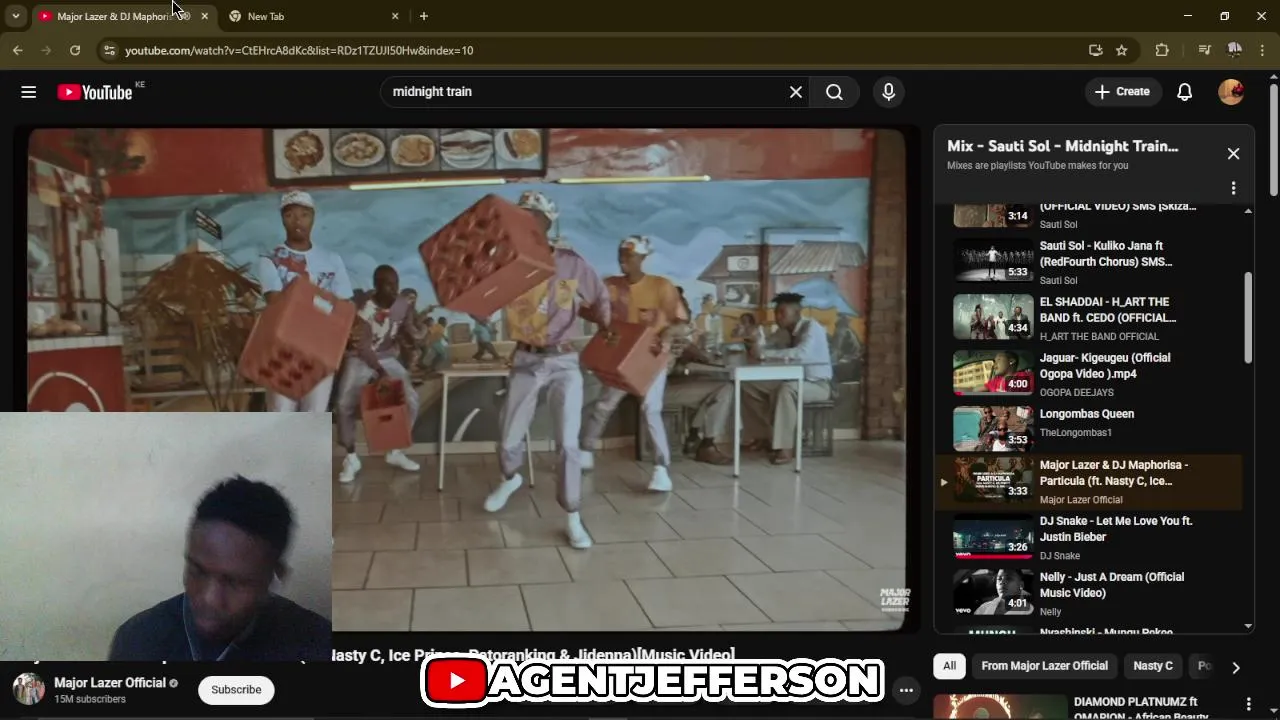Click the install app icon in address bar
The image size is (1280, 720).
pyautogui.click(x=1096, y=50)
